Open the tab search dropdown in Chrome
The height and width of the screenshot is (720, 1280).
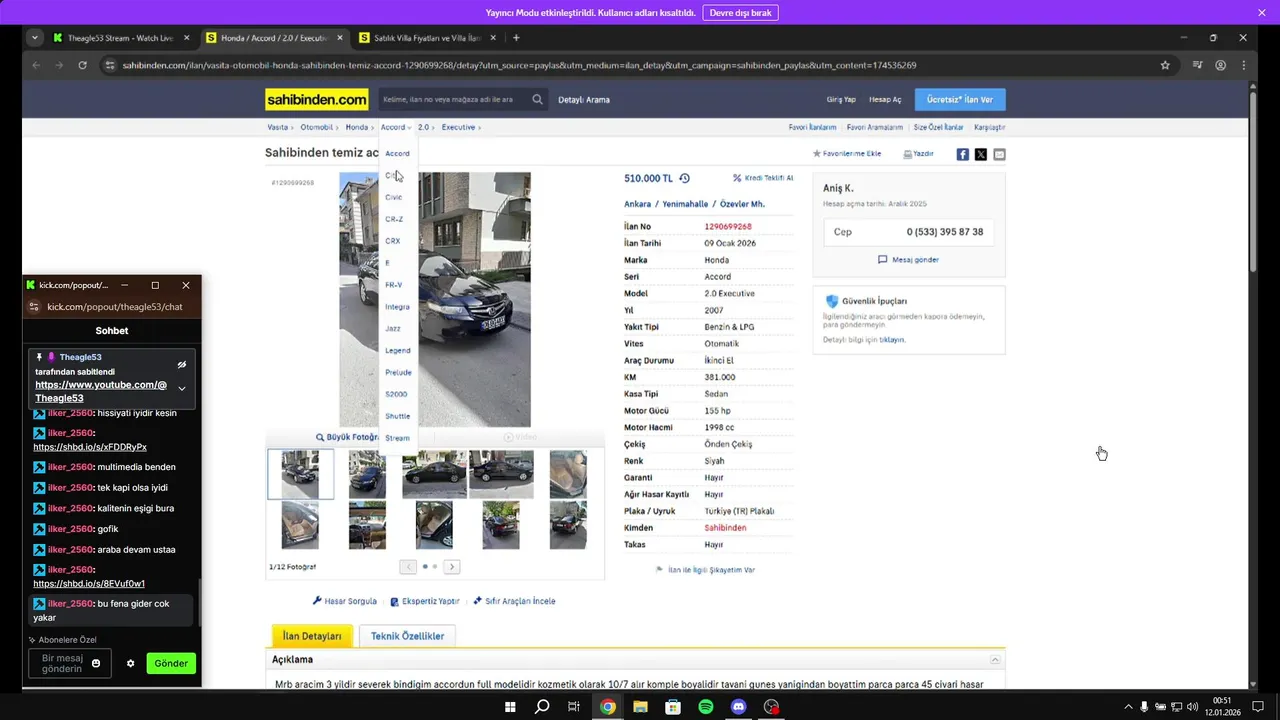(35, 38)
